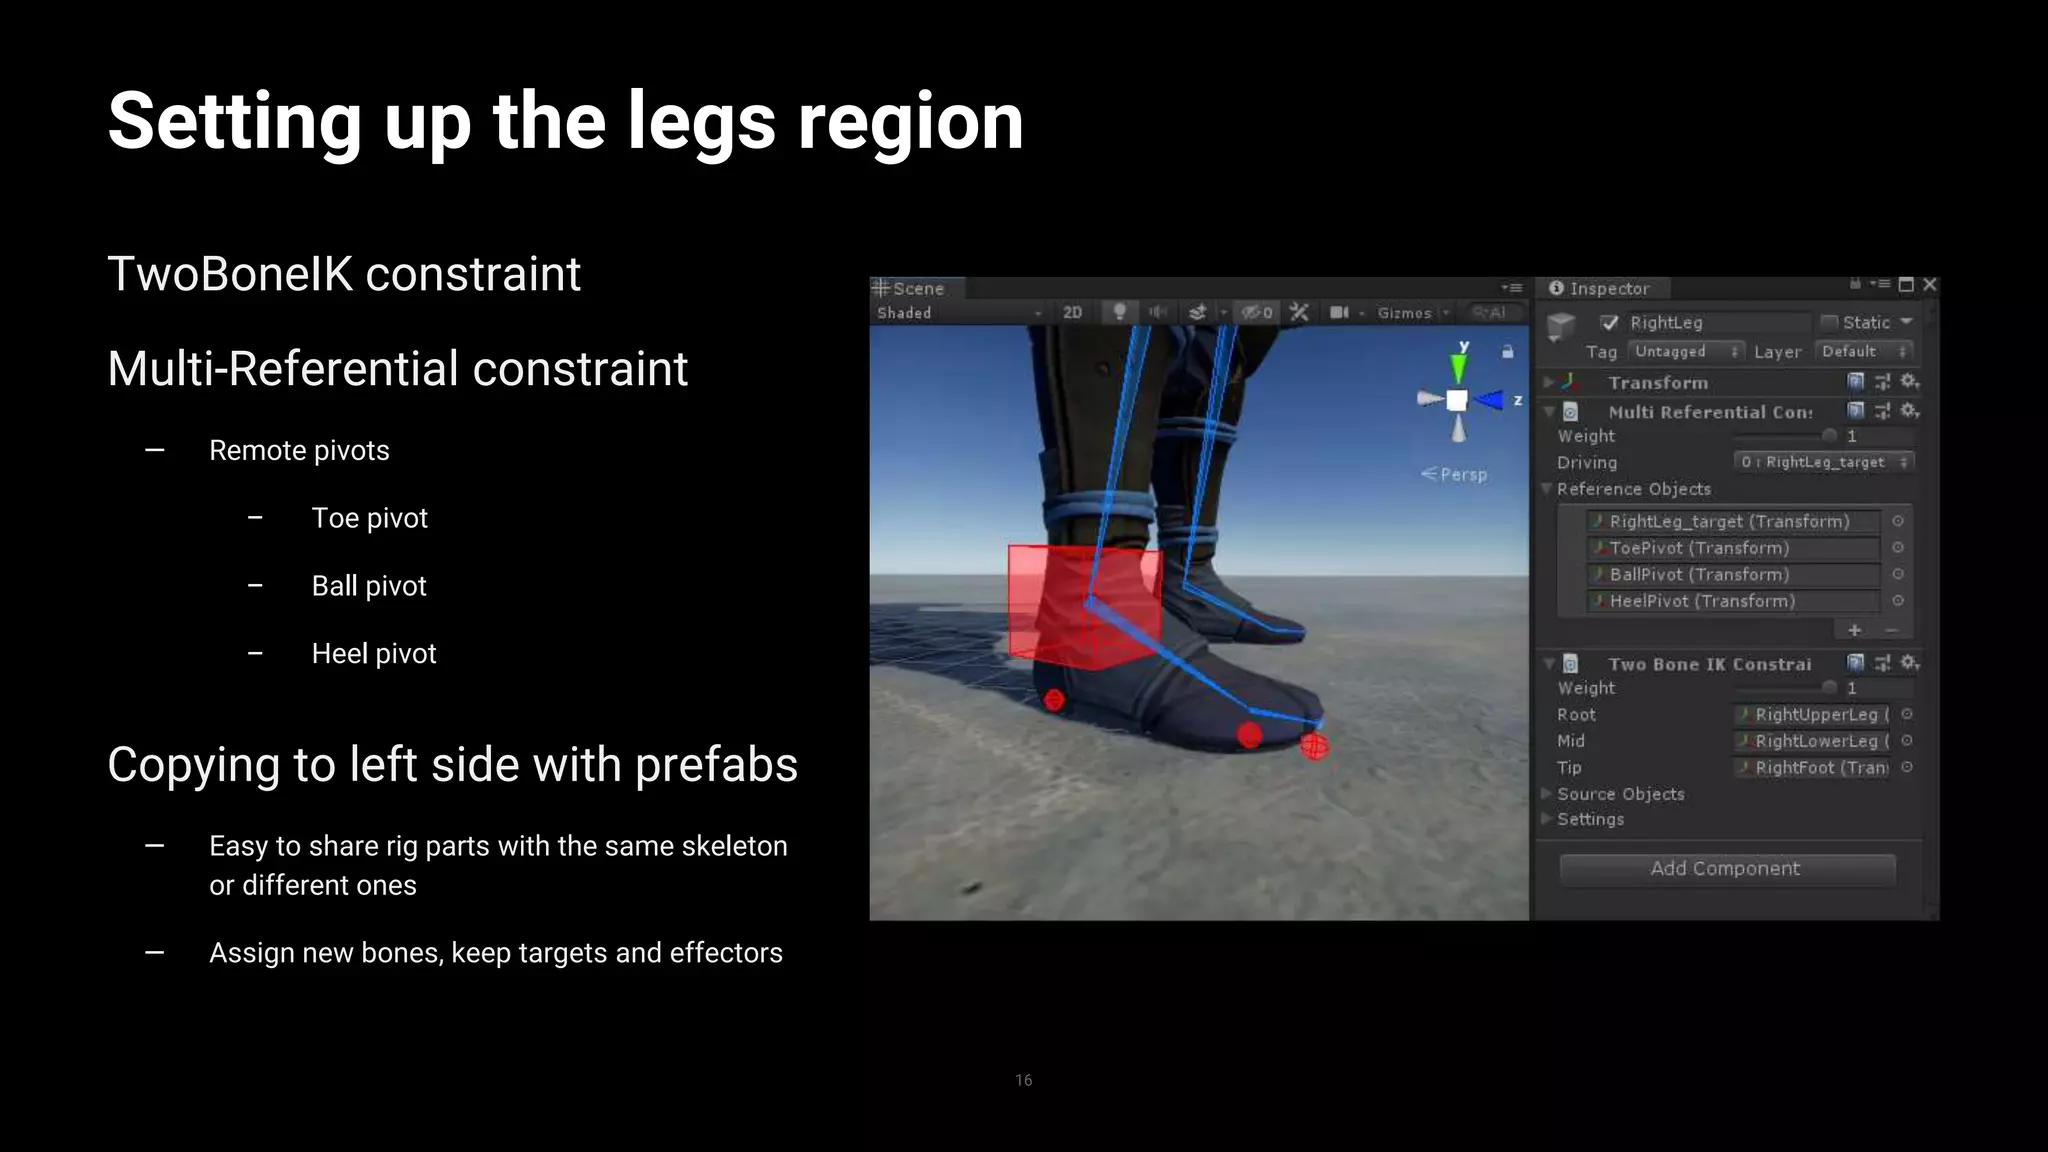Open the Shaded draw mode dropdown

960,313
